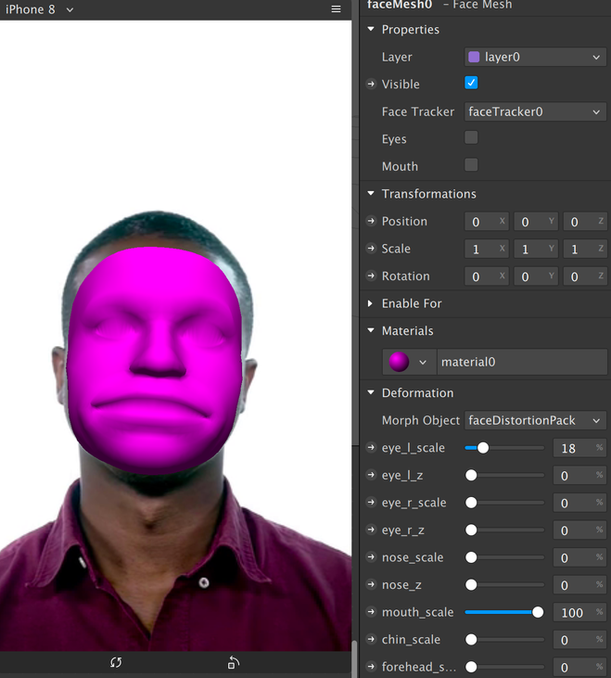Click the eye_l_z percent value field
Screen dimensions: 611x678
579,475
